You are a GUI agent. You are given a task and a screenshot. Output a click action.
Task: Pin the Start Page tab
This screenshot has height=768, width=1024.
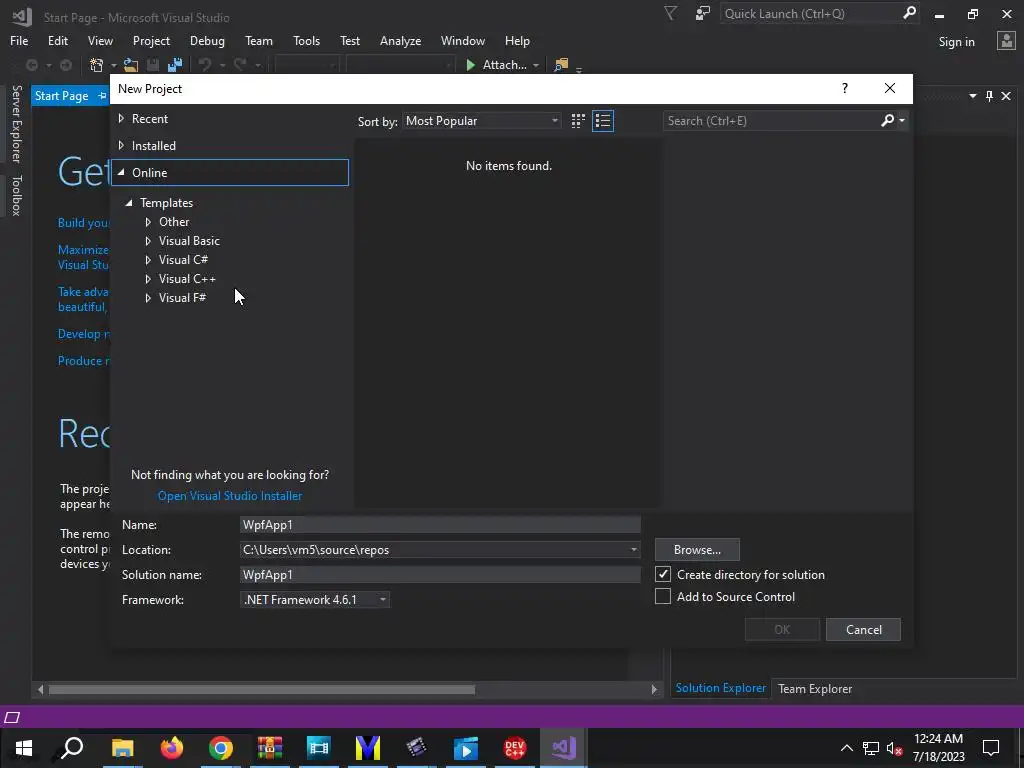102,96
